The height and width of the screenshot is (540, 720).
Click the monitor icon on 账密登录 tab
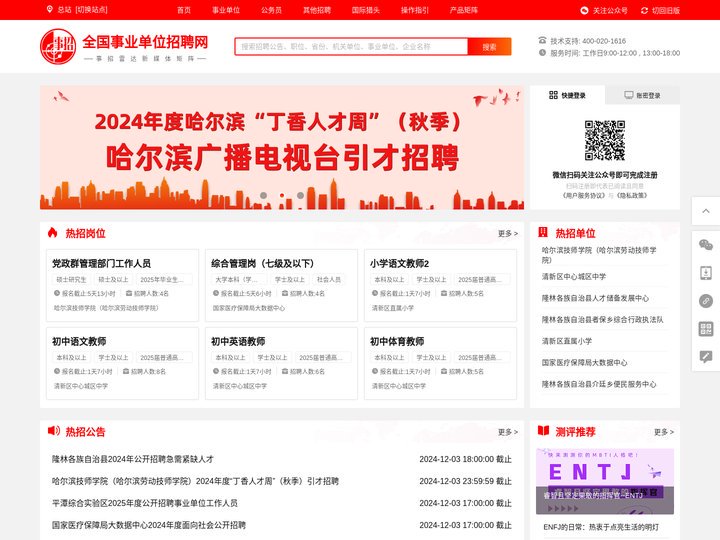629,95
